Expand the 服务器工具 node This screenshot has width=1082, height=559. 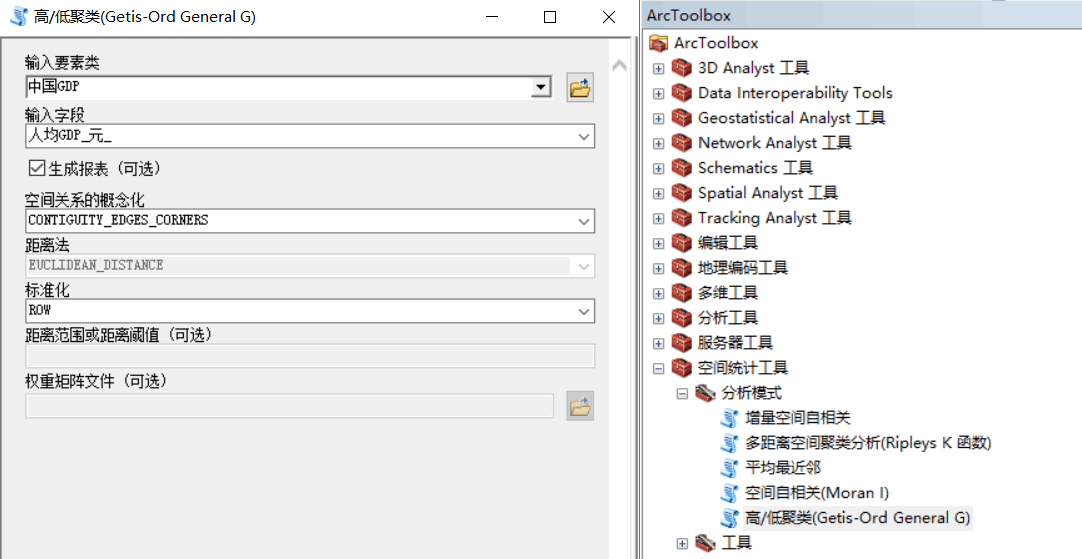click(658, 344)
